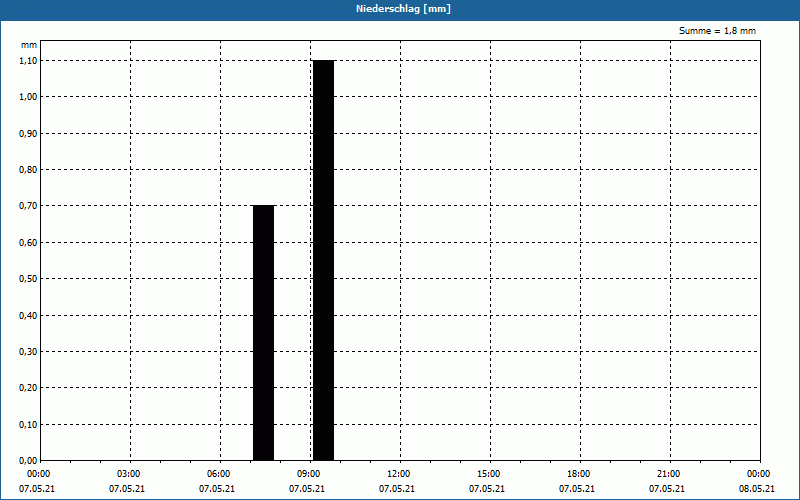
Task: Click the 0,70 y-axis value
Action: 28,206
